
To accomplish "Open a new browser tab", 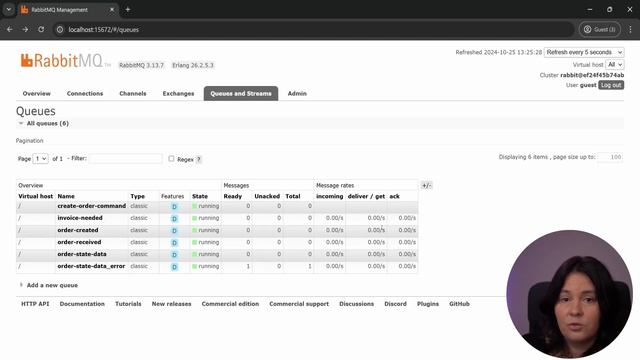I will [x=128, y=9].
